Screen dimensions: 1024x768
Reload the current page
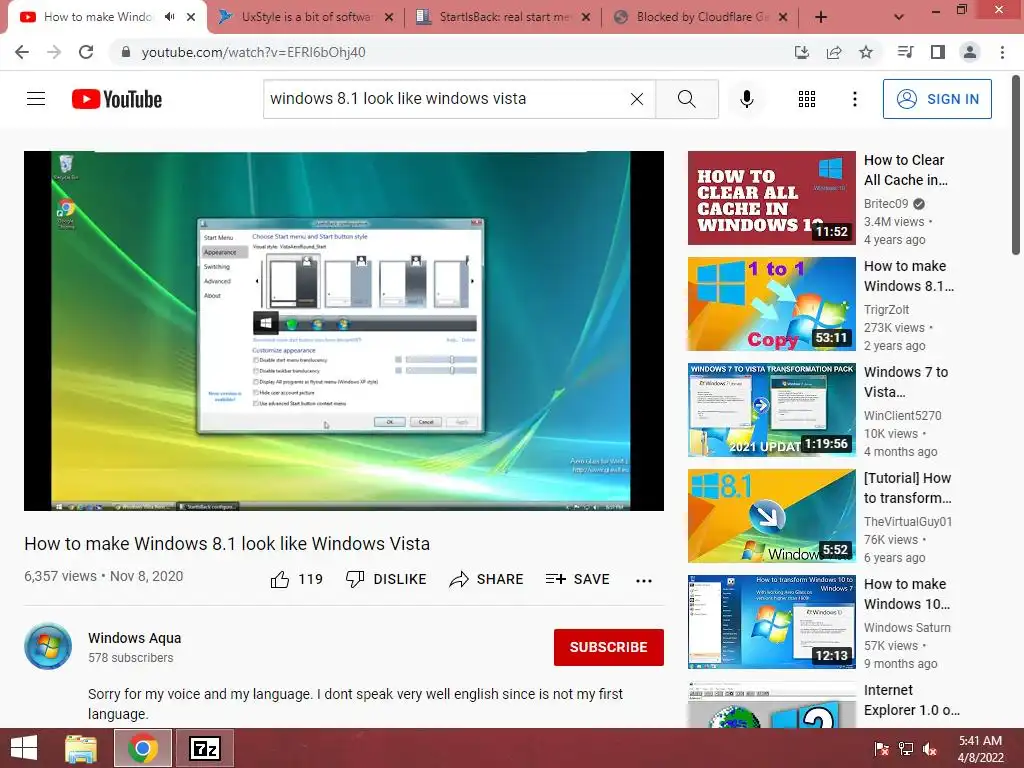pos(86,52)
